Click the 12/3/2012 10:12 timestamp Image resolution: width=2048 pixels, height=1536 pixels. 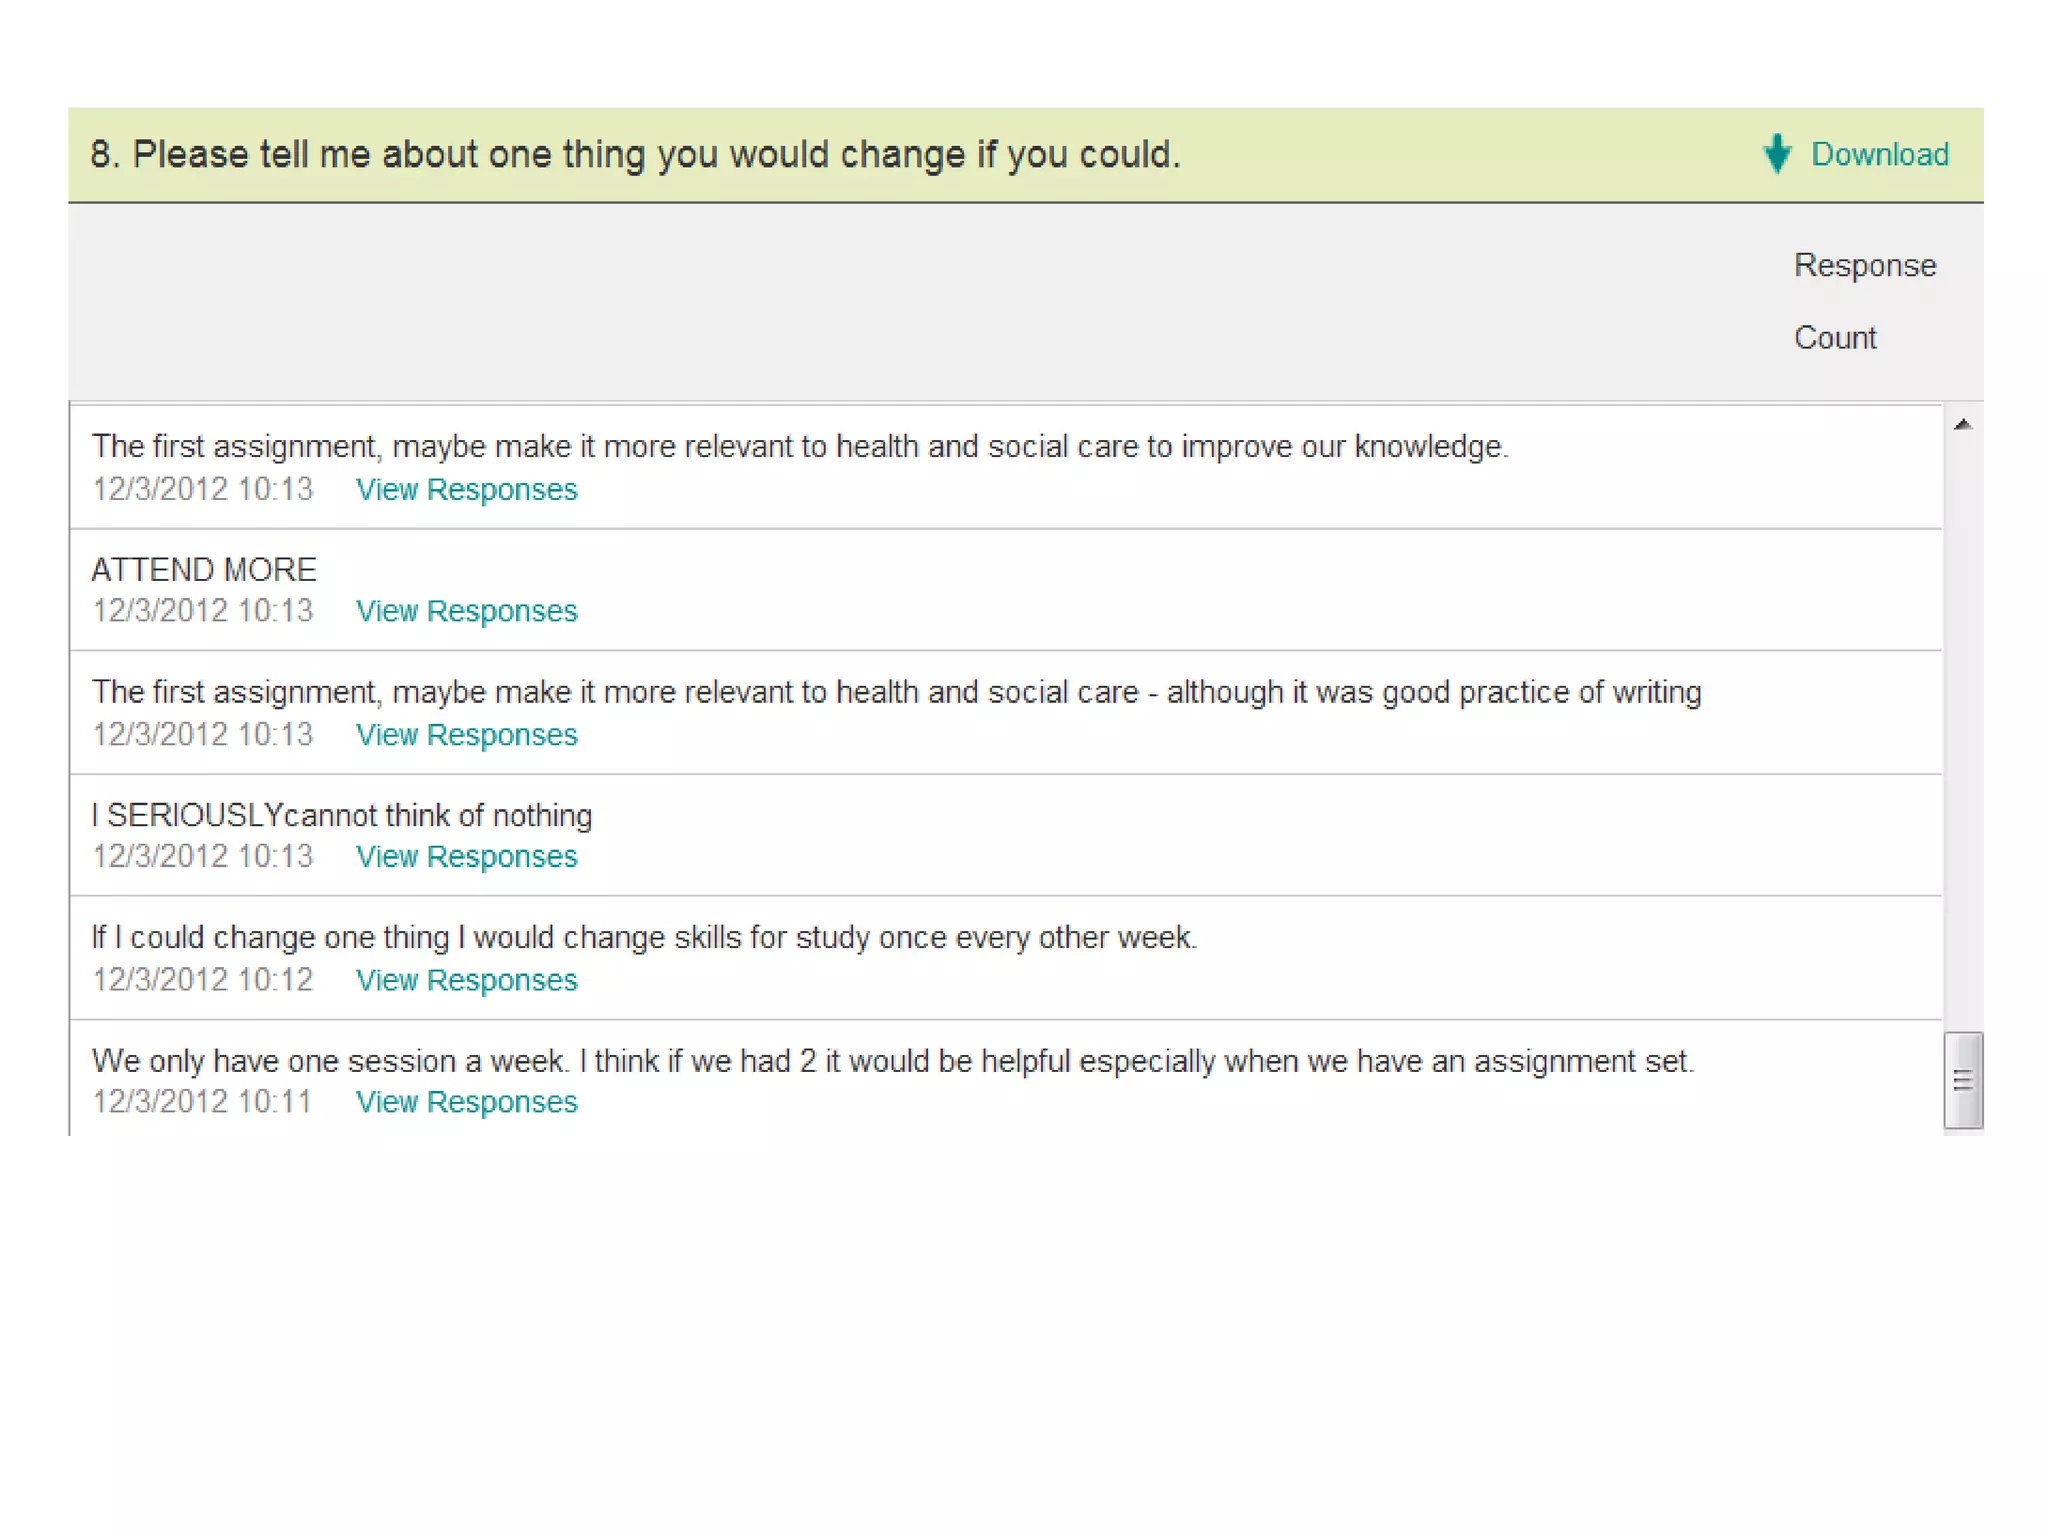coord(202,980)
